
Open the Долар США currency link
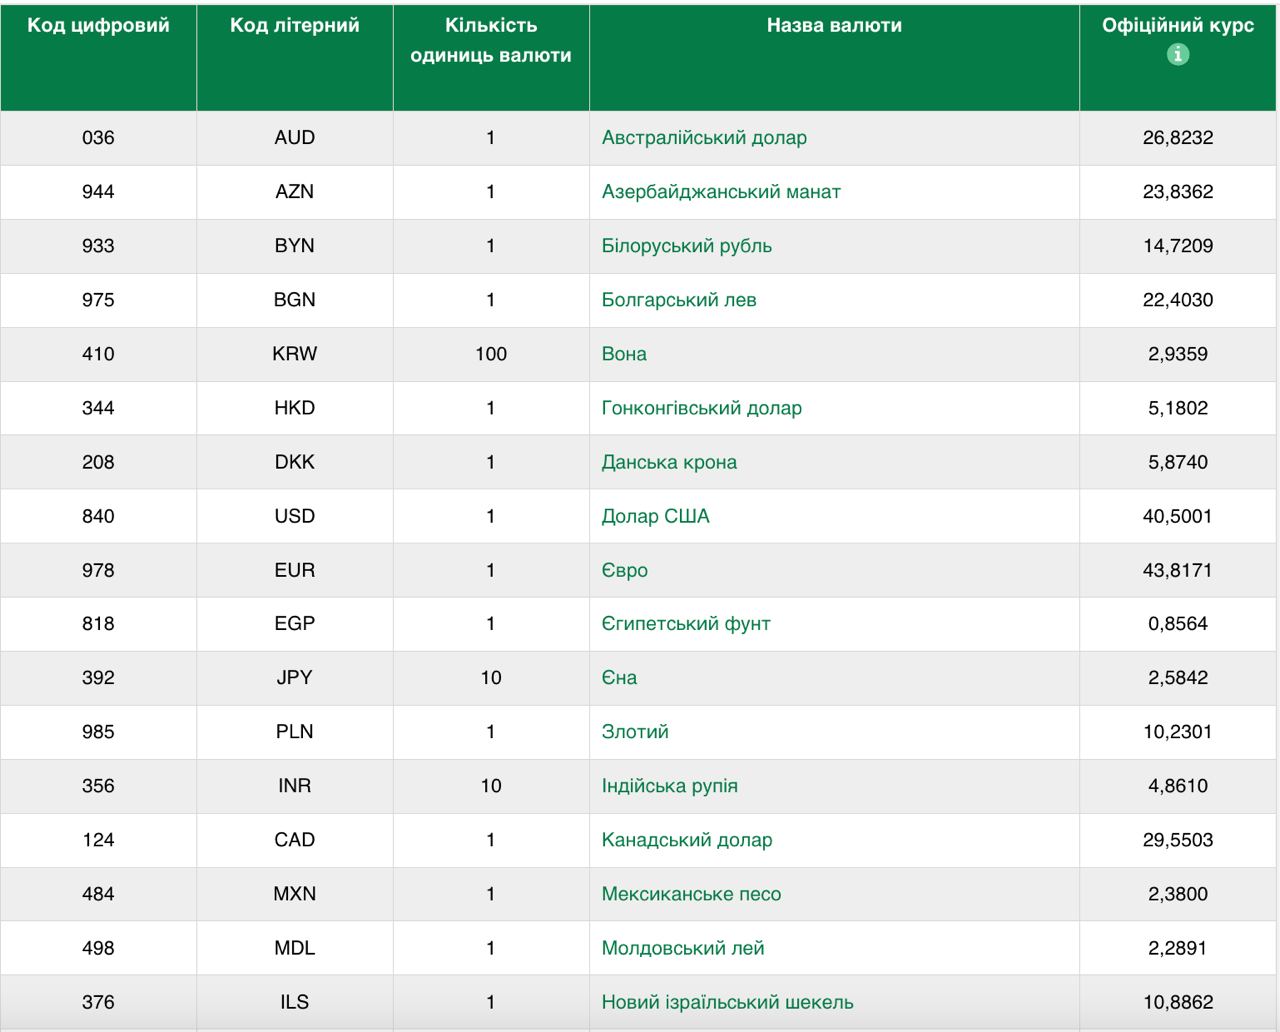[x=655, y=516]
